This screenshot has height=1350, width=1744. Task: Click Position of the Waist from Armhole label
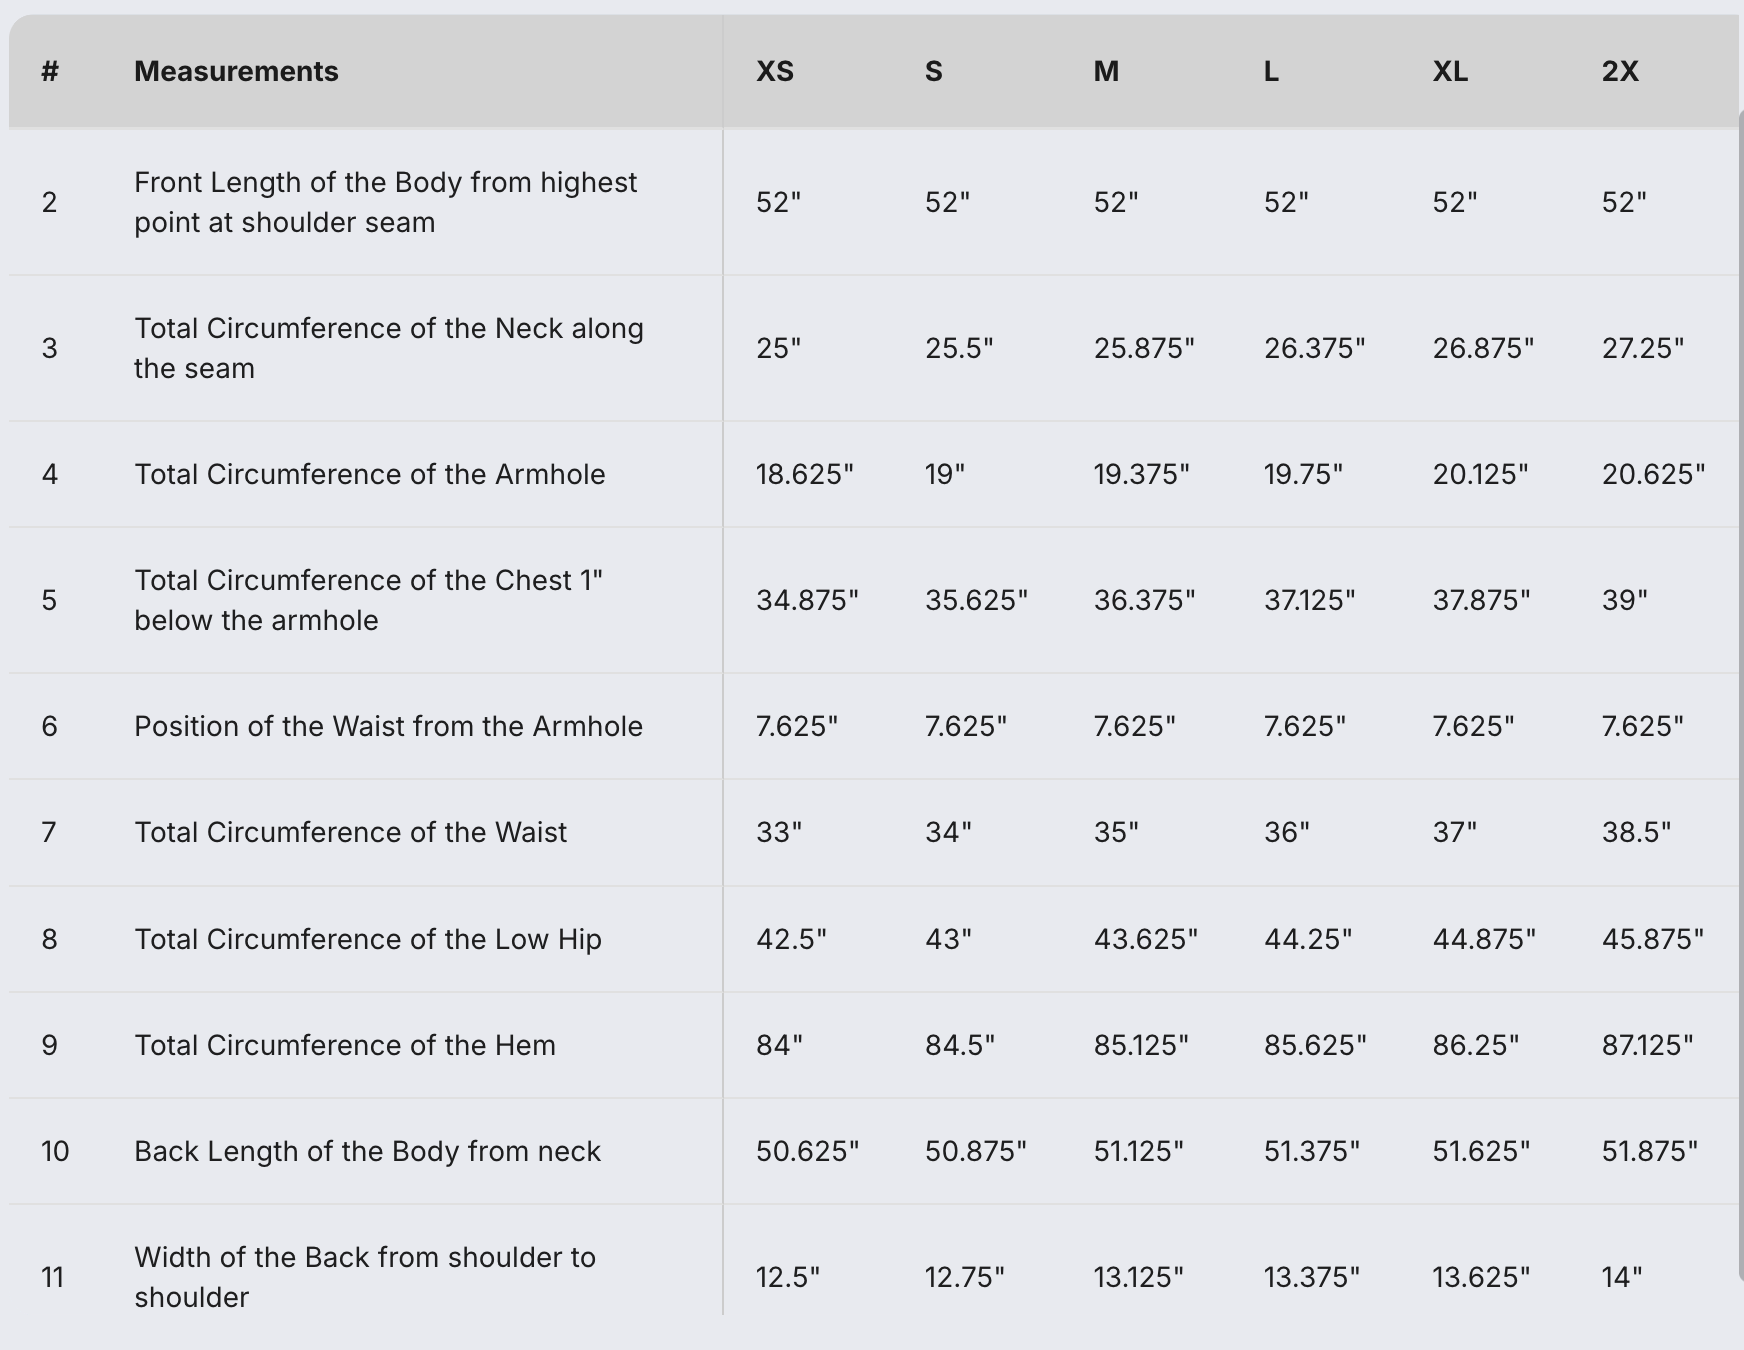(388, 726)
